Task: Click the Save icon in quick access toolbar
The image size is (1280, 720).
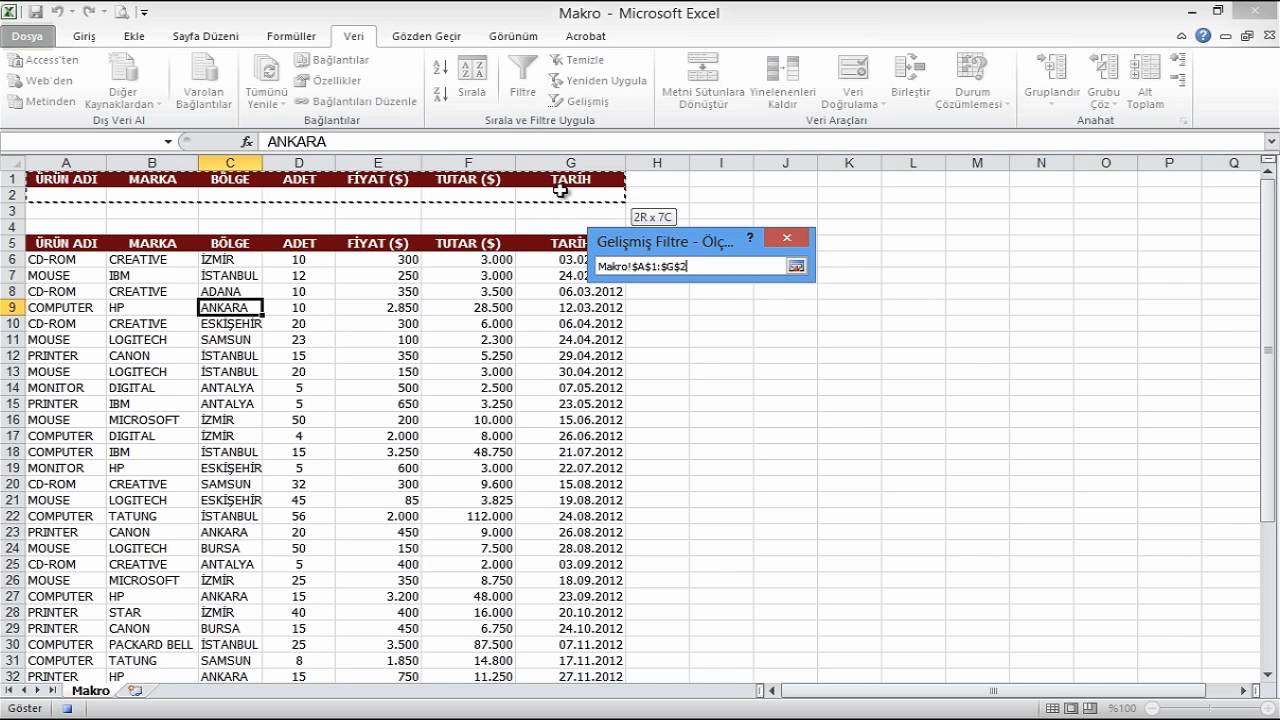Action: (x=36, y=13)
